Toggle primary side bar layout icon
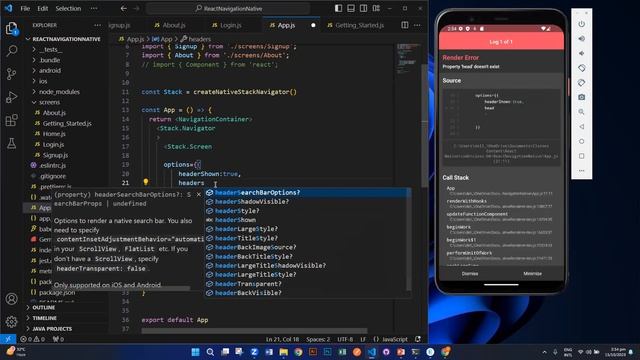This screenshot has height=360, width=640. tap(338, 8)
